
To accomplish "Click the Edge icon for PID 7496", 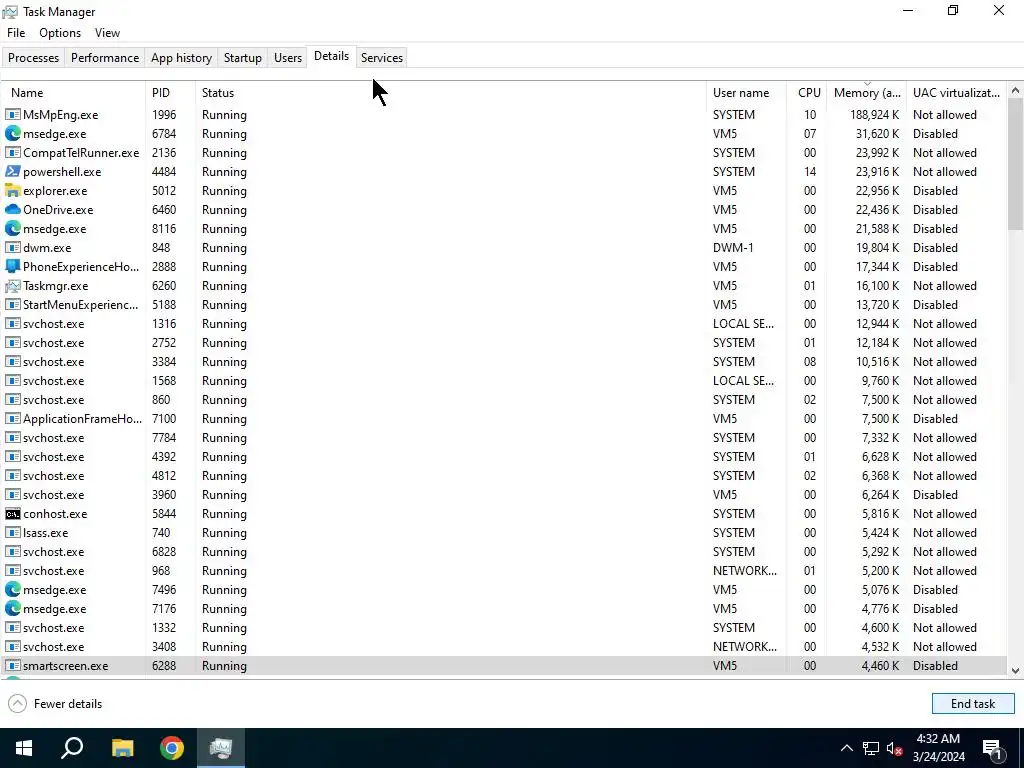I will coord(12,590).
